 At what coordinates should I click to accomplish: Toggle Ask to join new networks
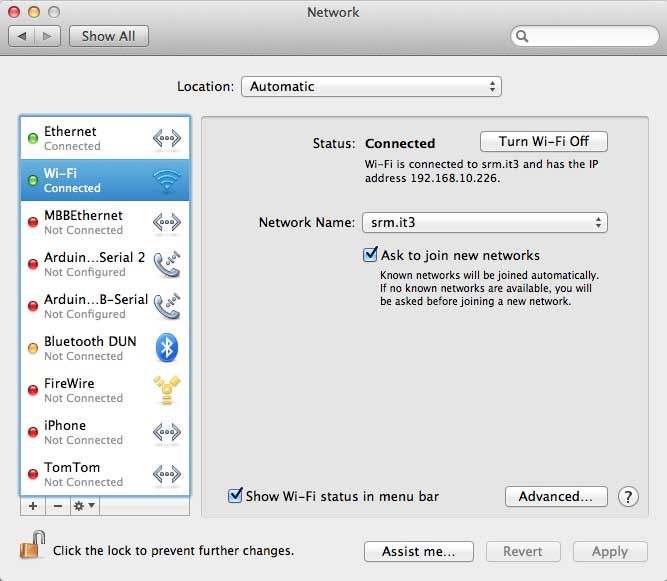point(370,255)
